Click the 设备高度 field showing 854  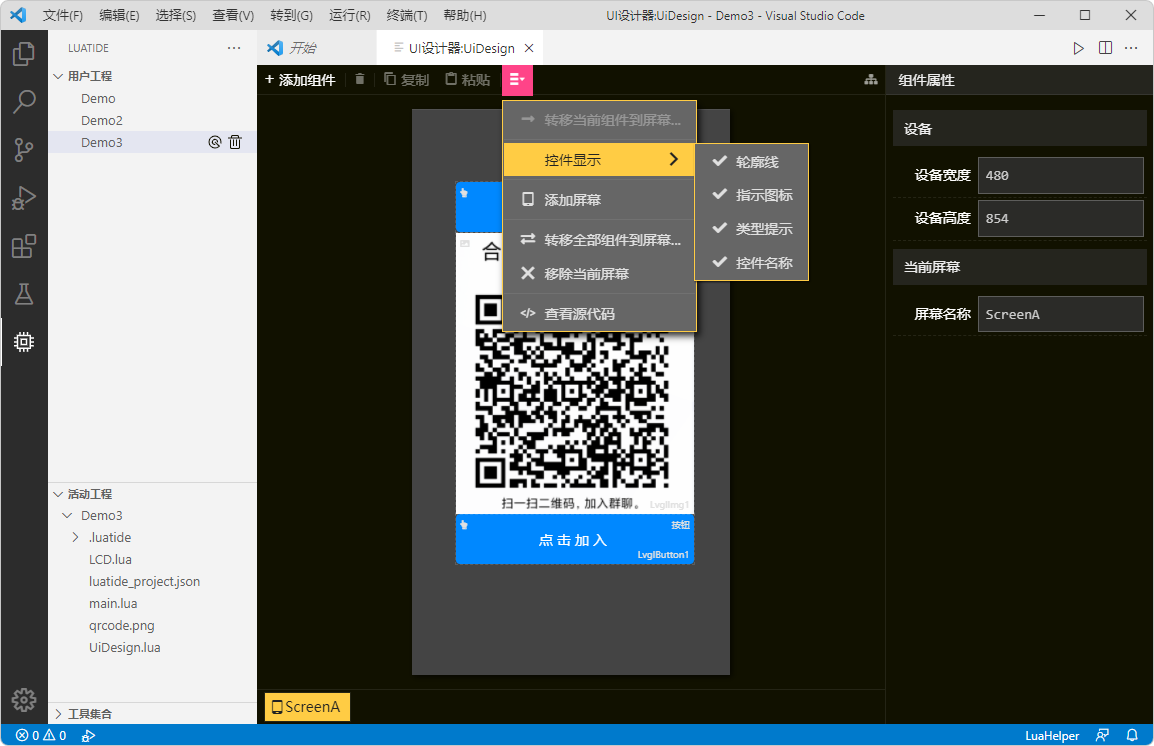1060,219
